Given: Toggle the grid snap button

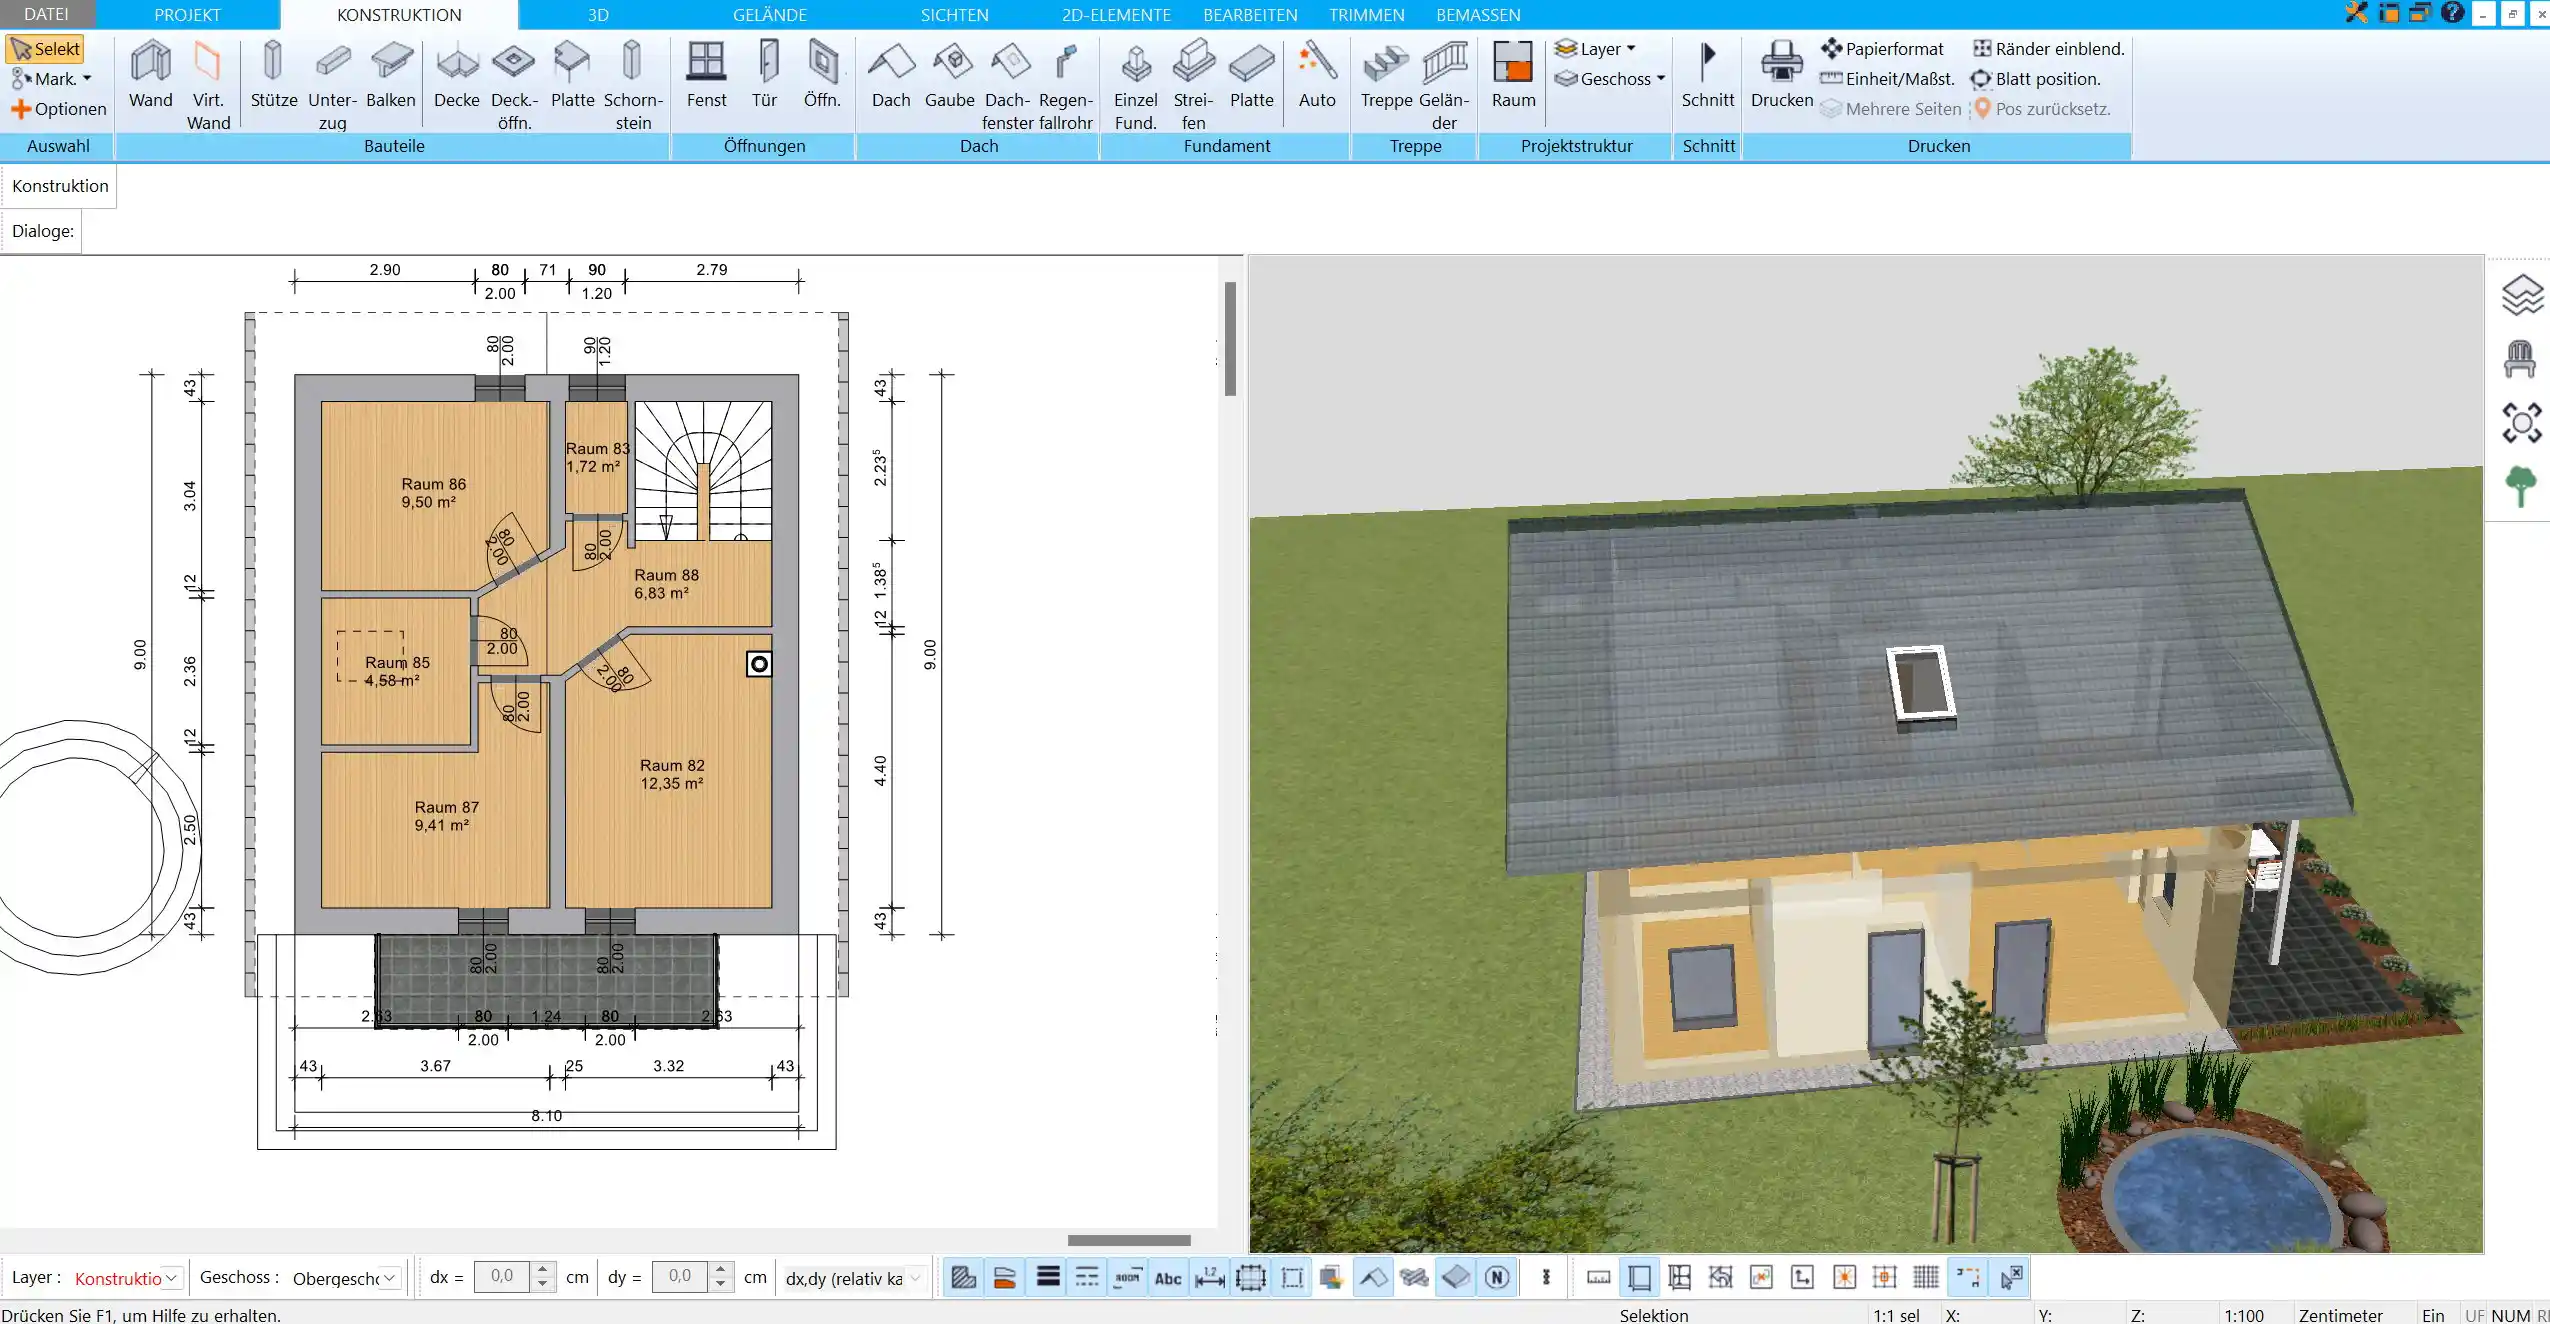Looking at the screenshot, I should (1925, 1277).
